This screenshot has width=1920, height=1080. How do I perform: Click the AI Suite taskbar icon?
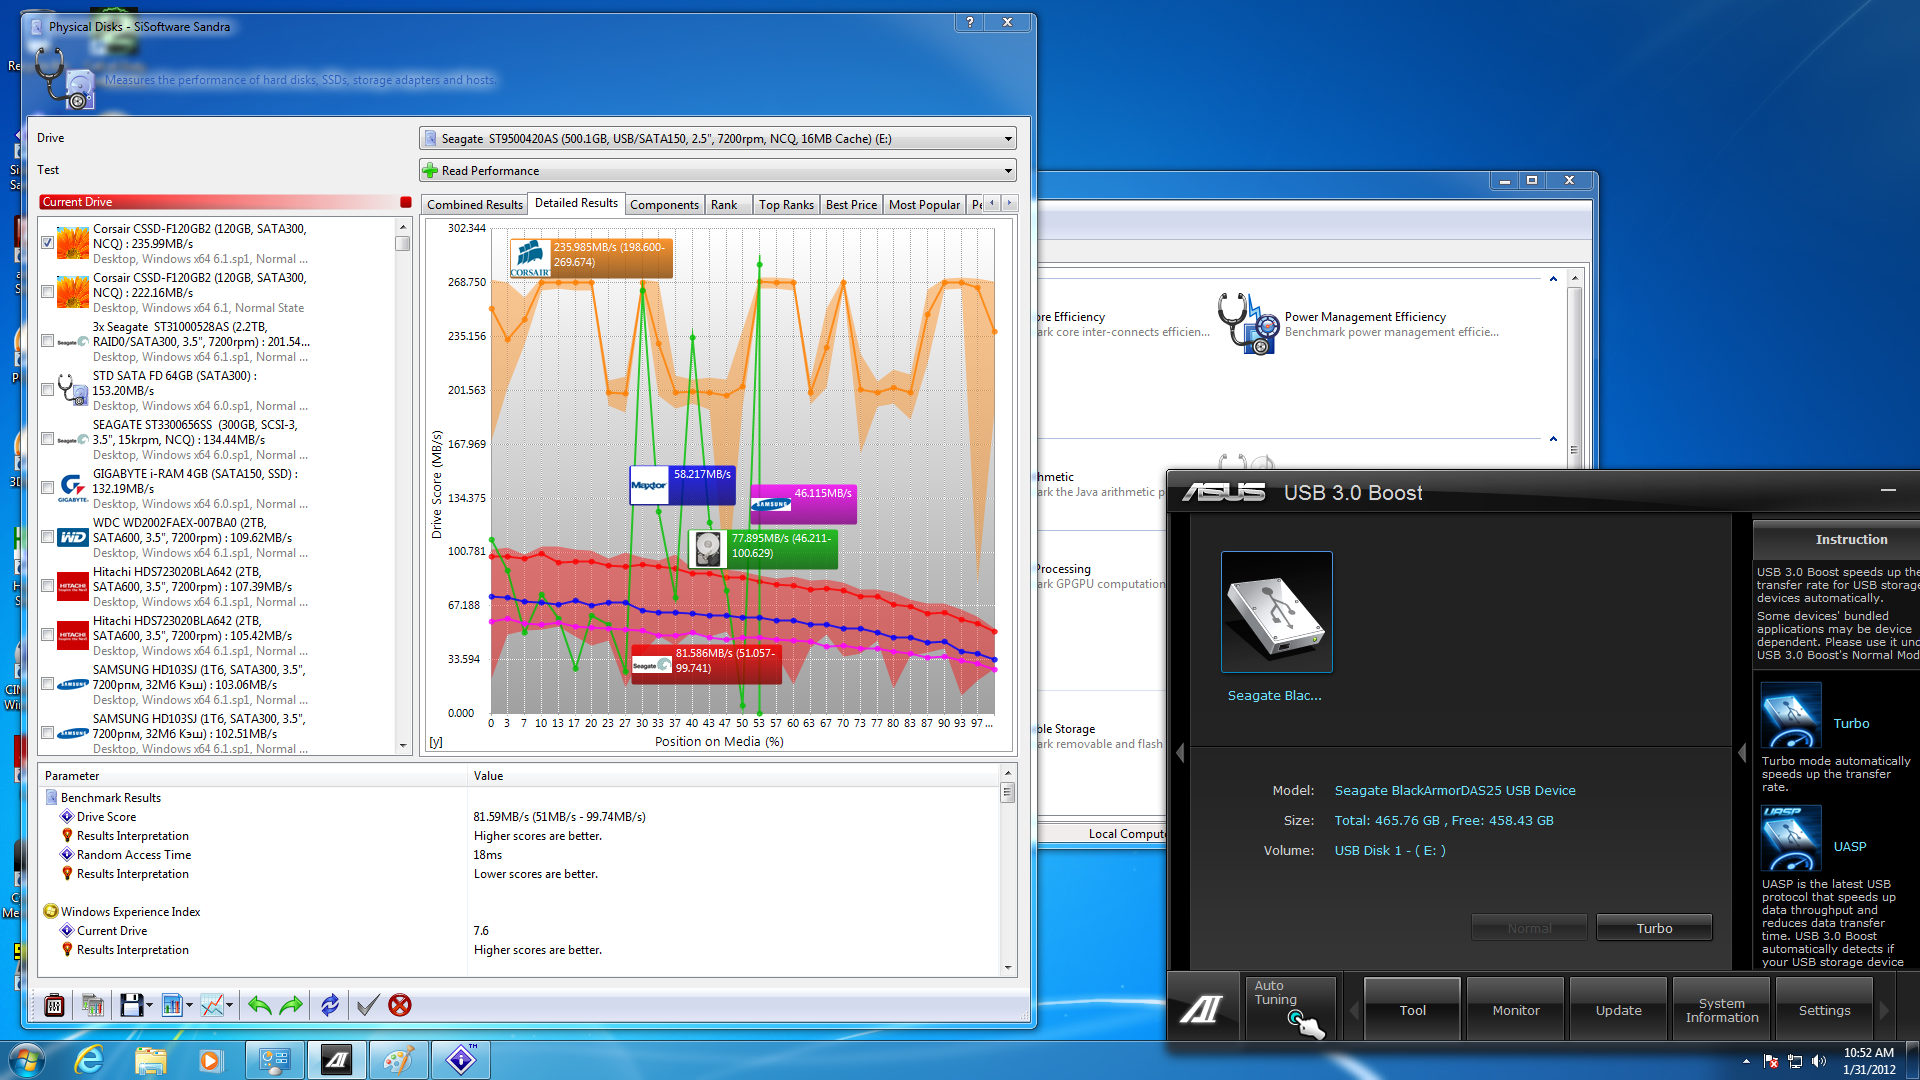[337, 1060]
